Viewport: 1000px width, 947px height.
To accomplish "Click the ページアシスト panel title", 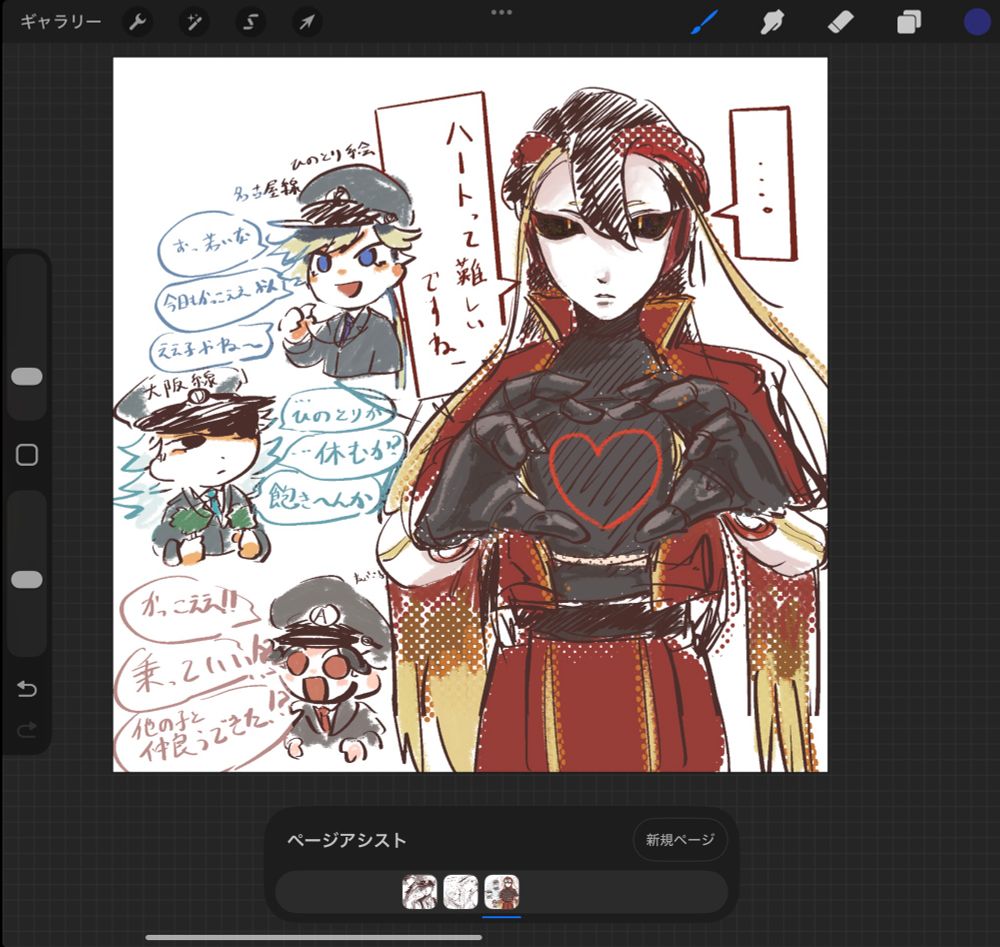I will pos(346,840).
